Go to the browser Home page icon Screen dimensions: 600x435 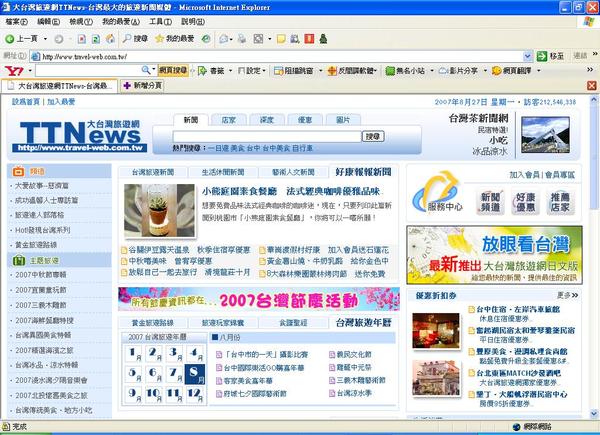[111, 39]
